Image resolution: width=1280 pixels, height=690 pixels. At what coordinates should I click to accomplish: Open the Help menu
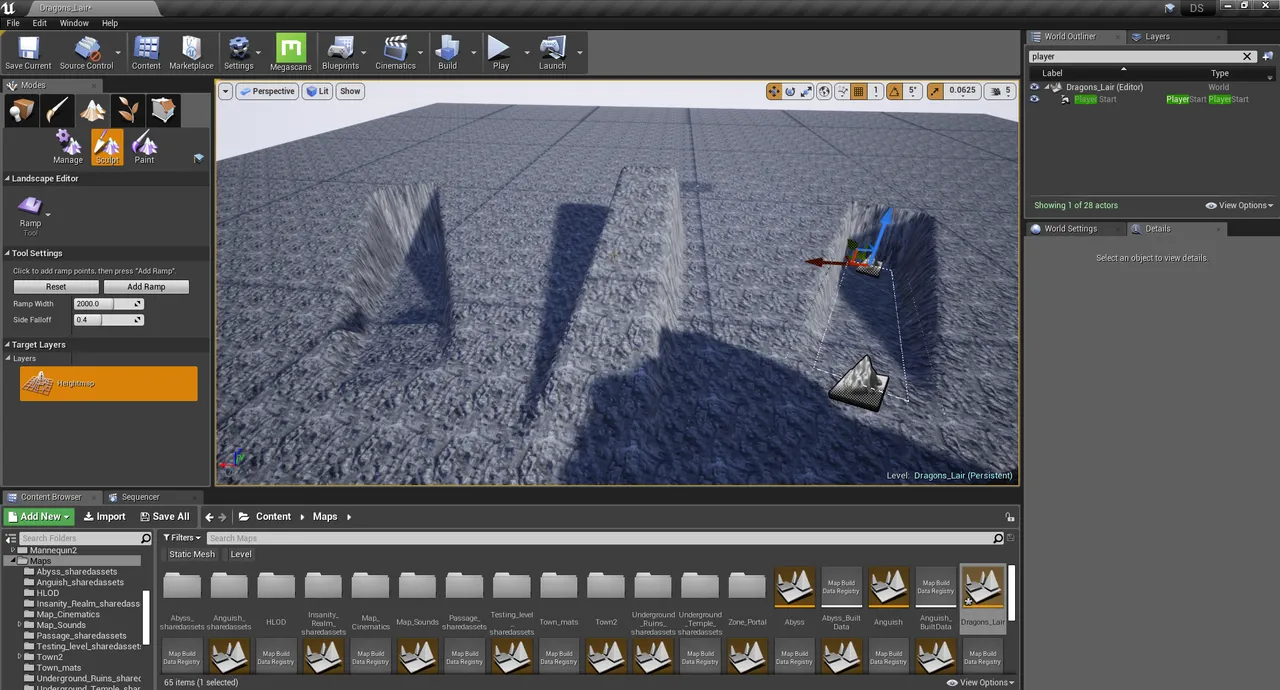click(110, 23)
